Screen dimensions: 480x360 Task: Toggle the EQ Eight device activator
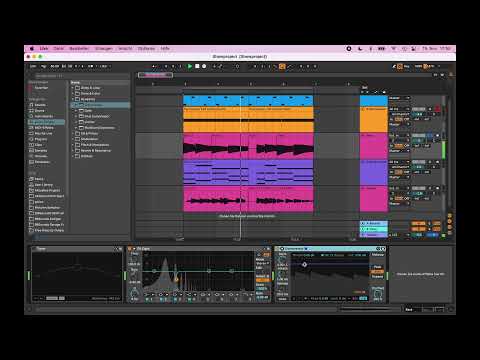130,249
